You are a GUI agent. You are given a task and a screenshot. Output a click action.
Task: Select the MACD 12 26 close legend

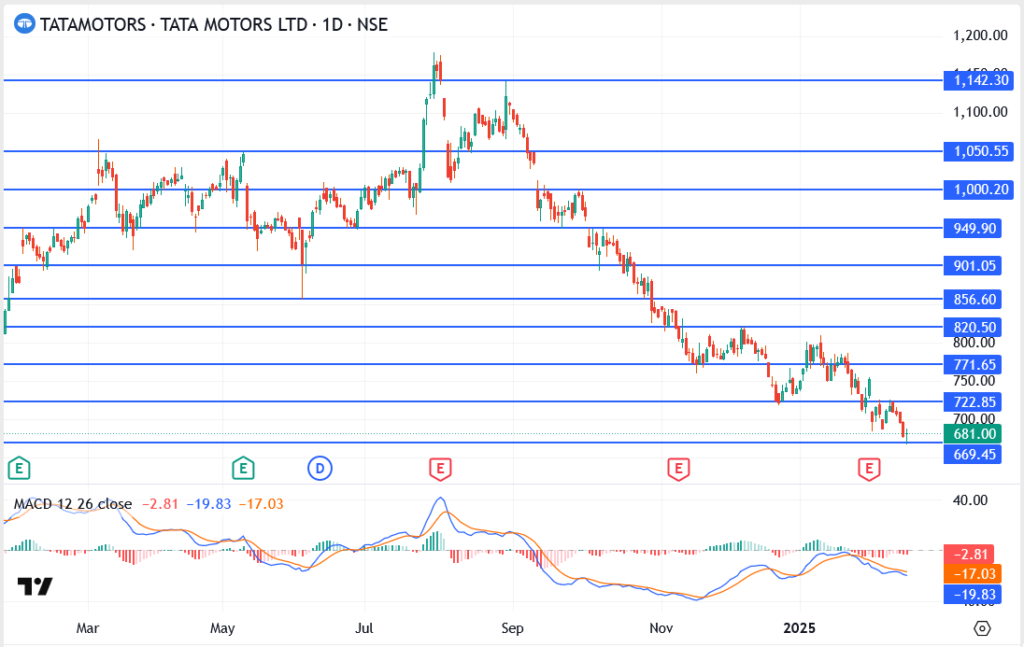click(x=72, y=504)
